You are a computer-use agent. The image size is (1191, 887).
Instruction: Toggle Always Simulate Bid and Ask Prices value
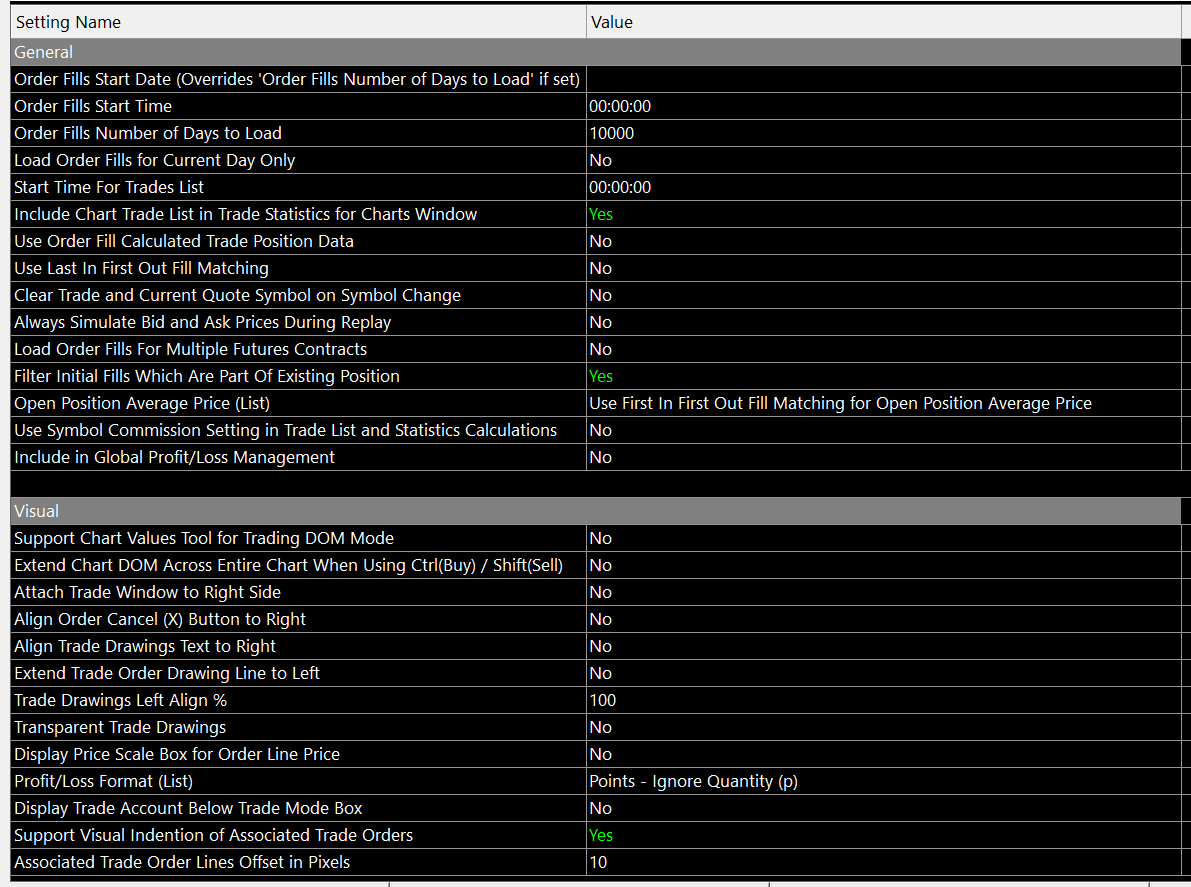[883, 322]
